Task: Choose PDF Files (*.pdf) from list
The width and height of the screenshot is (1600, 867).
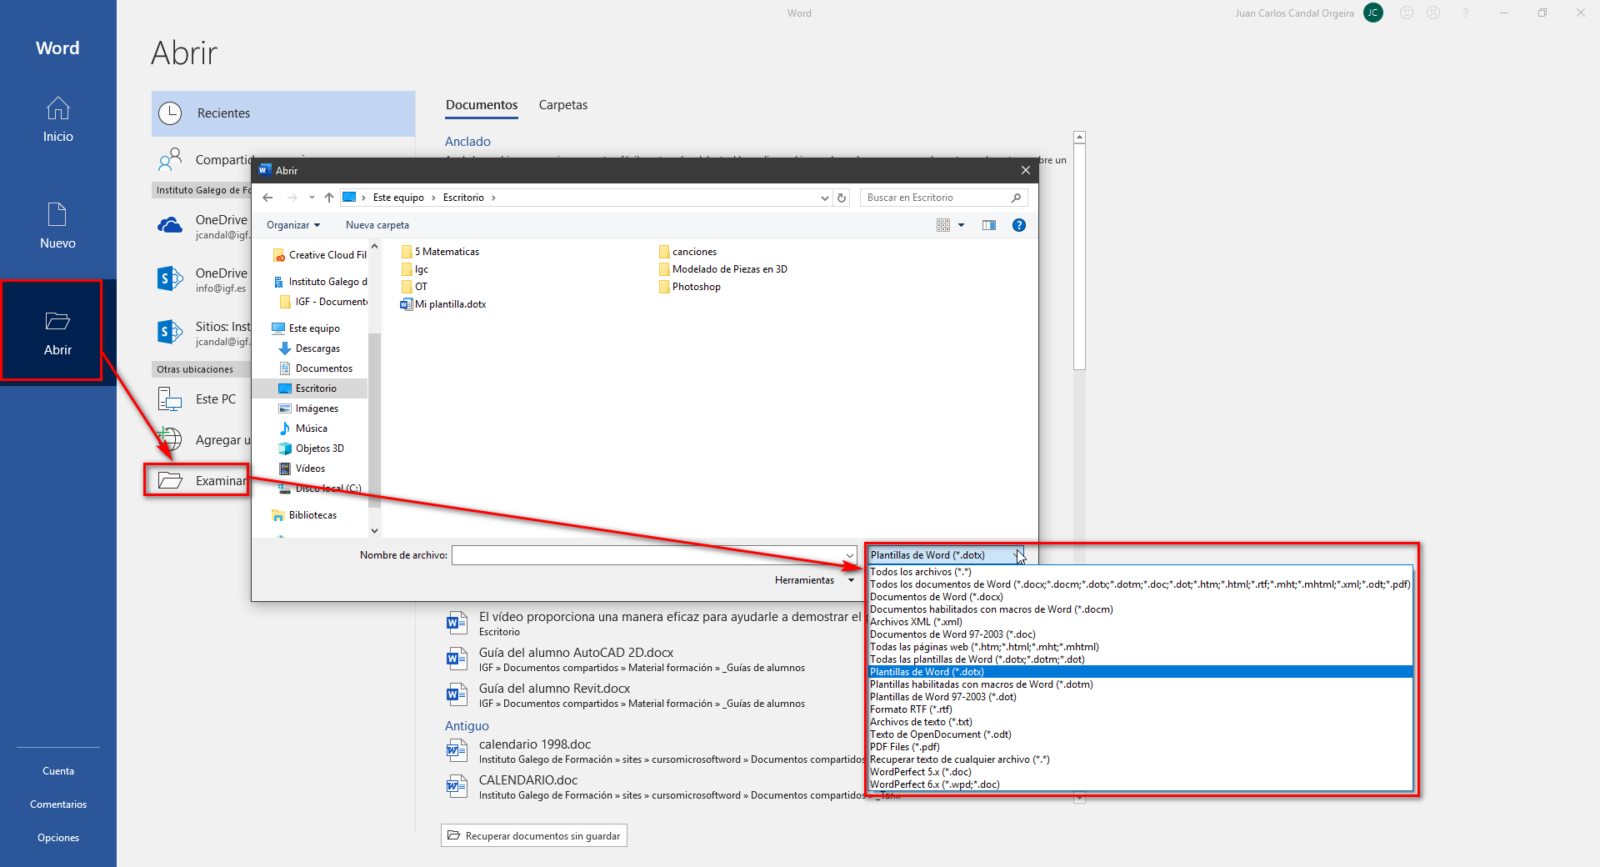Action: pos(904,747)
